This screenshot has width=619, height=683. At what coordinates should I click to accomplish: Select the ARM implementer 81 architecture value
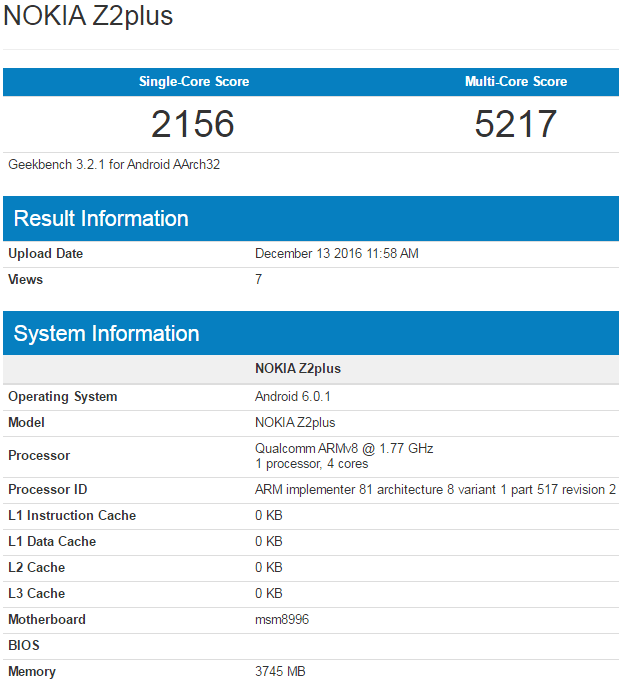[435, 490]
